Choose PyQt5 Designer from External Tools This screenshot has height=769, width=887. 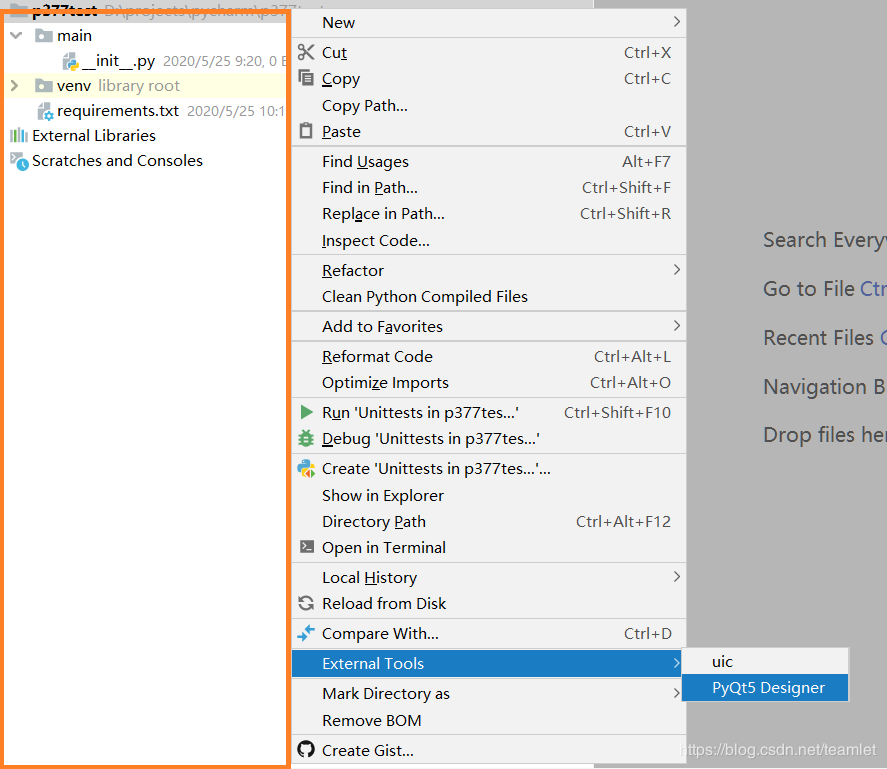click(x=765, y=688)
